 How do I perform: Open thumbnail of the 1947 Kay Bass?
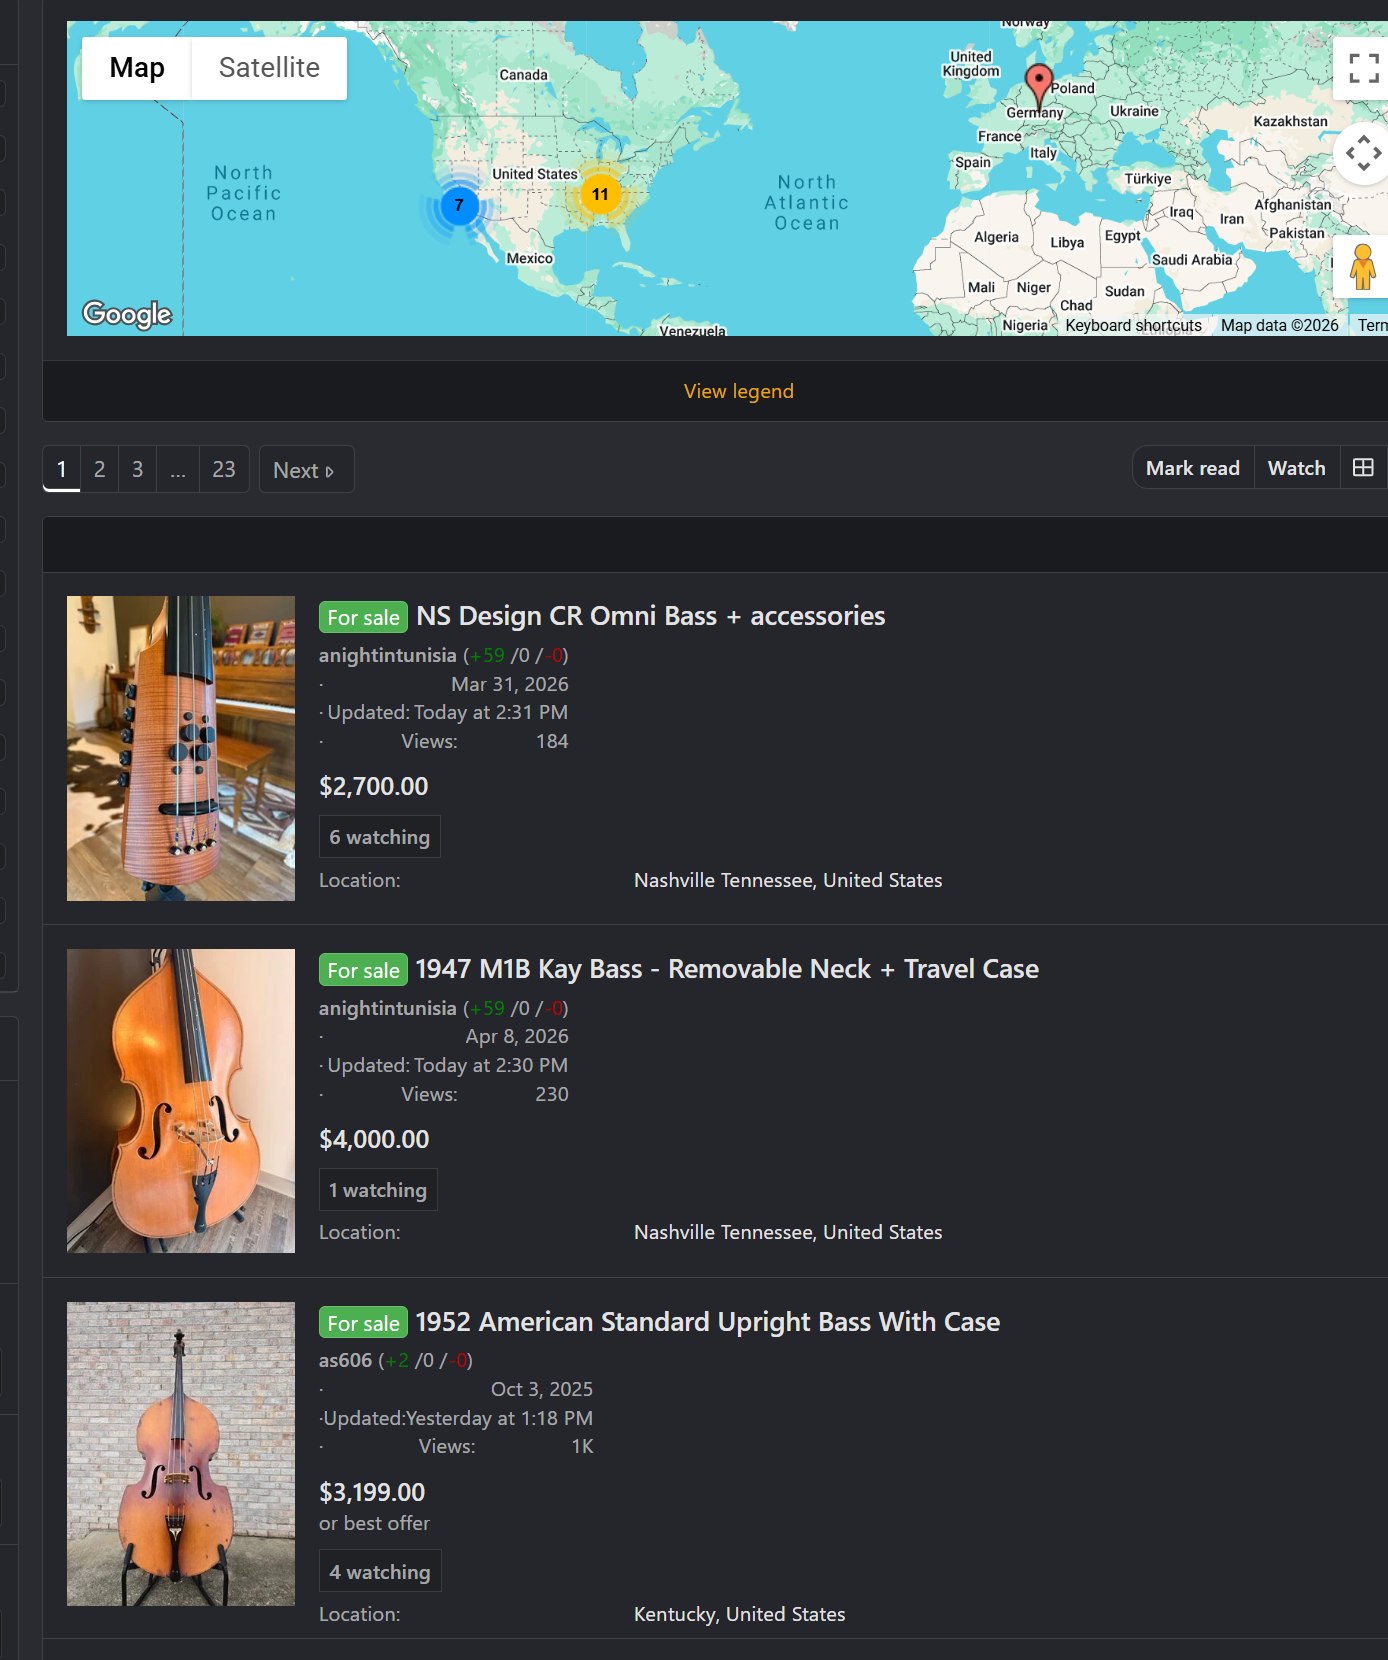tap(181, 1101)
